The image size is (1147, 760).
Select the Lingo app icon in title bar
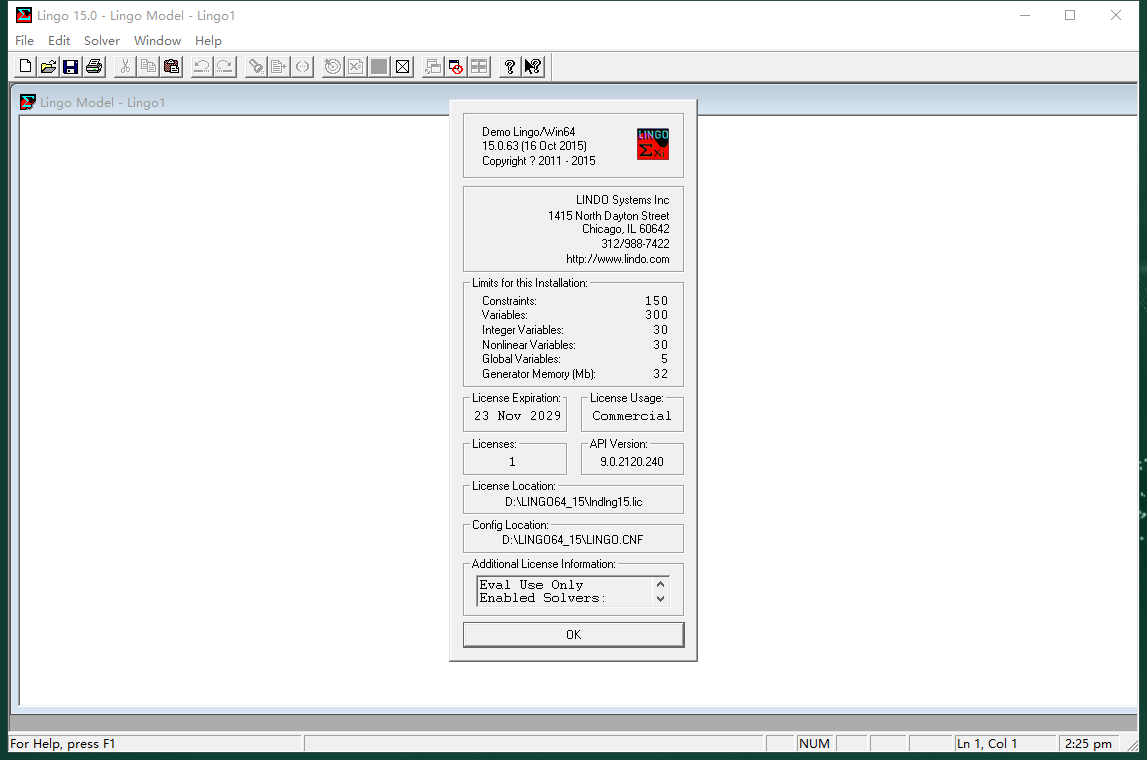pyautogui.click(x=23, y=15)
